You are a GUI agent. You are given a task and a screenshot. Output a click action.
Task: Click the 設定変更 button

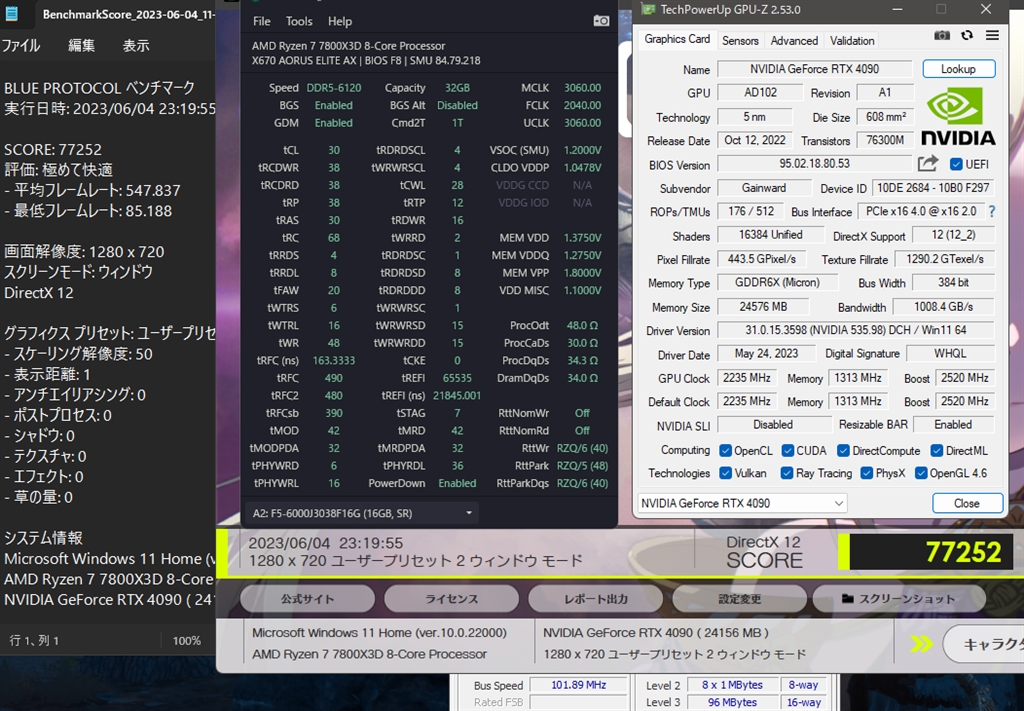point(739,599)
